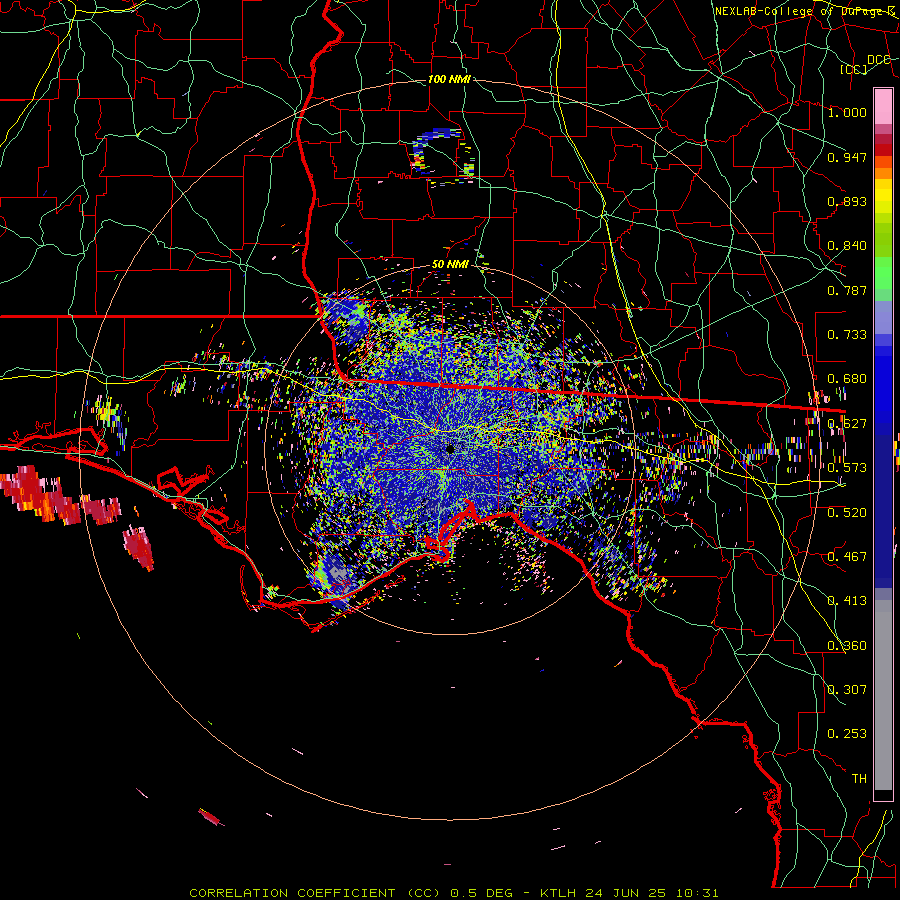Image resolution: width=900 pixels, height=900 pixels.
Task: Pick the gray swatch near 0.307
Action: [883, 695]
